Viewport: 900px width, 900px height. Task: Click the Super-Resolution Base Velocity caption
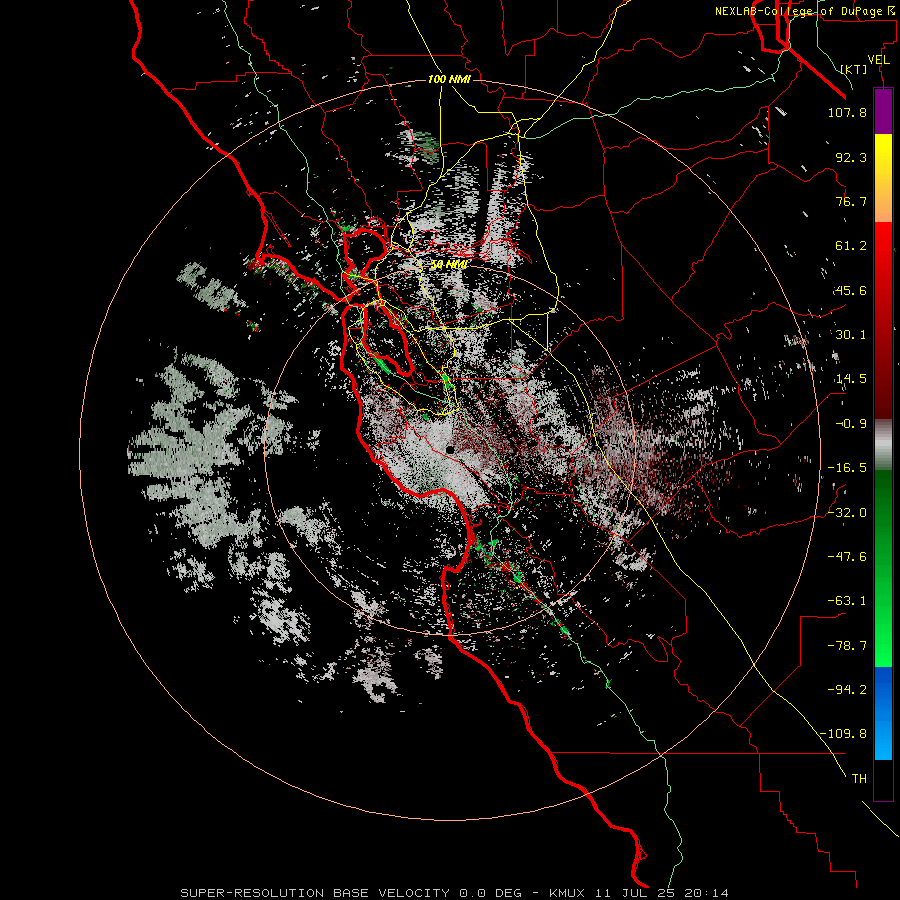tap(455, 893)
